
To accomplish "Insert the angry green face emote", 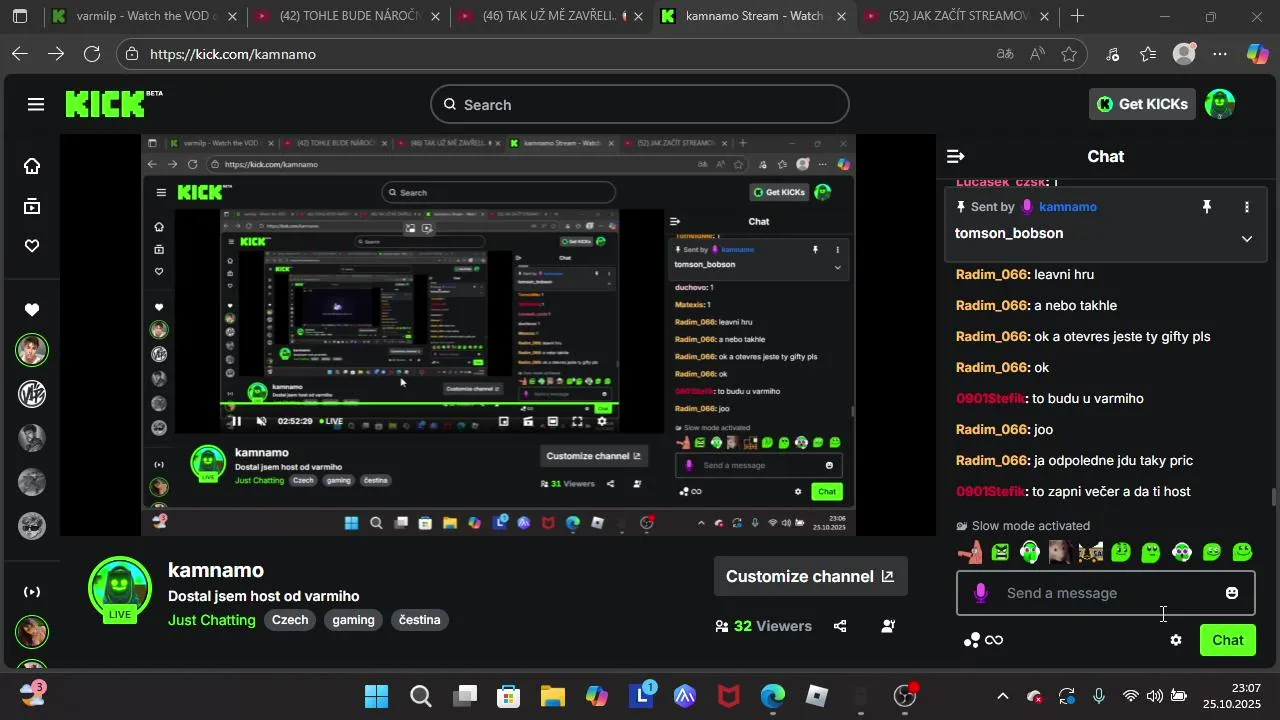I will [1000, 552].
